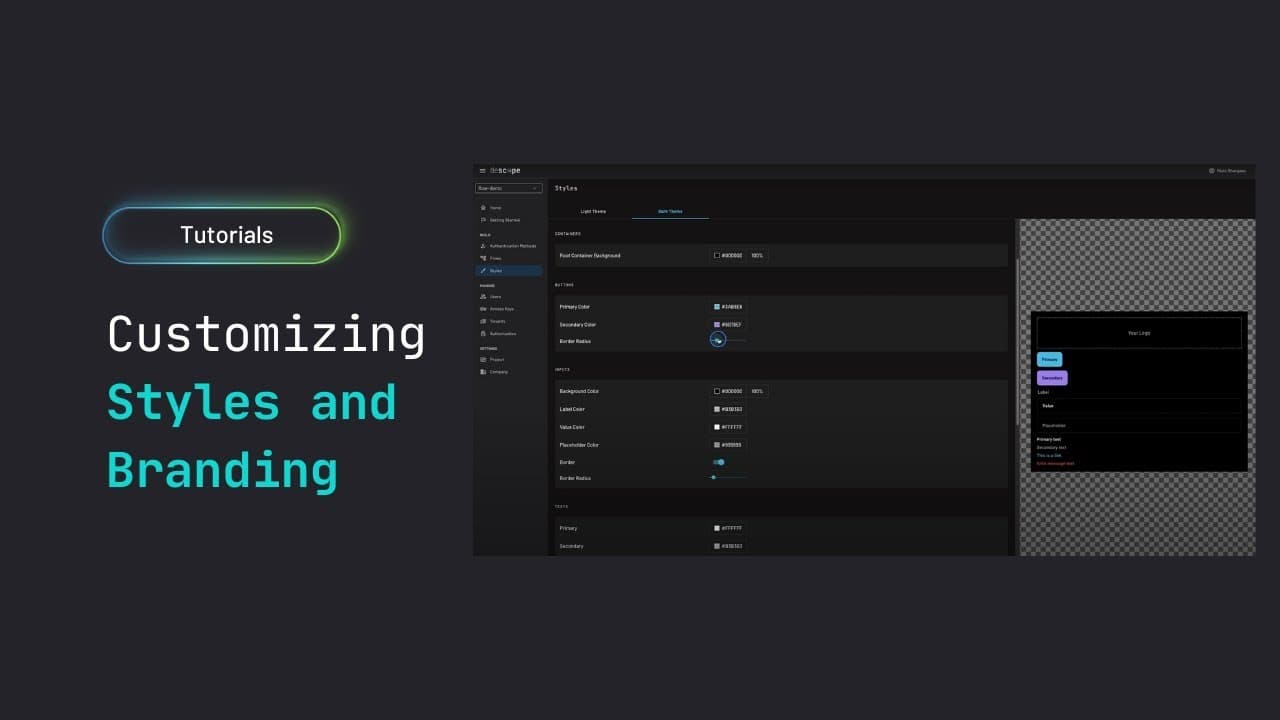This screenshot has height=720, width=1280.
Task: Click the Tutorials pill button
Action: click(x=222, y=235)
